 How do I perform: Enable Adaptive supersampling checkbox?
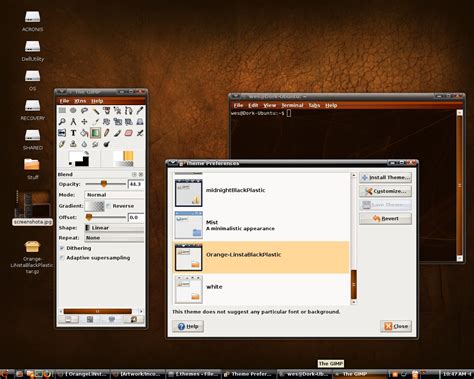pos(62,258)
